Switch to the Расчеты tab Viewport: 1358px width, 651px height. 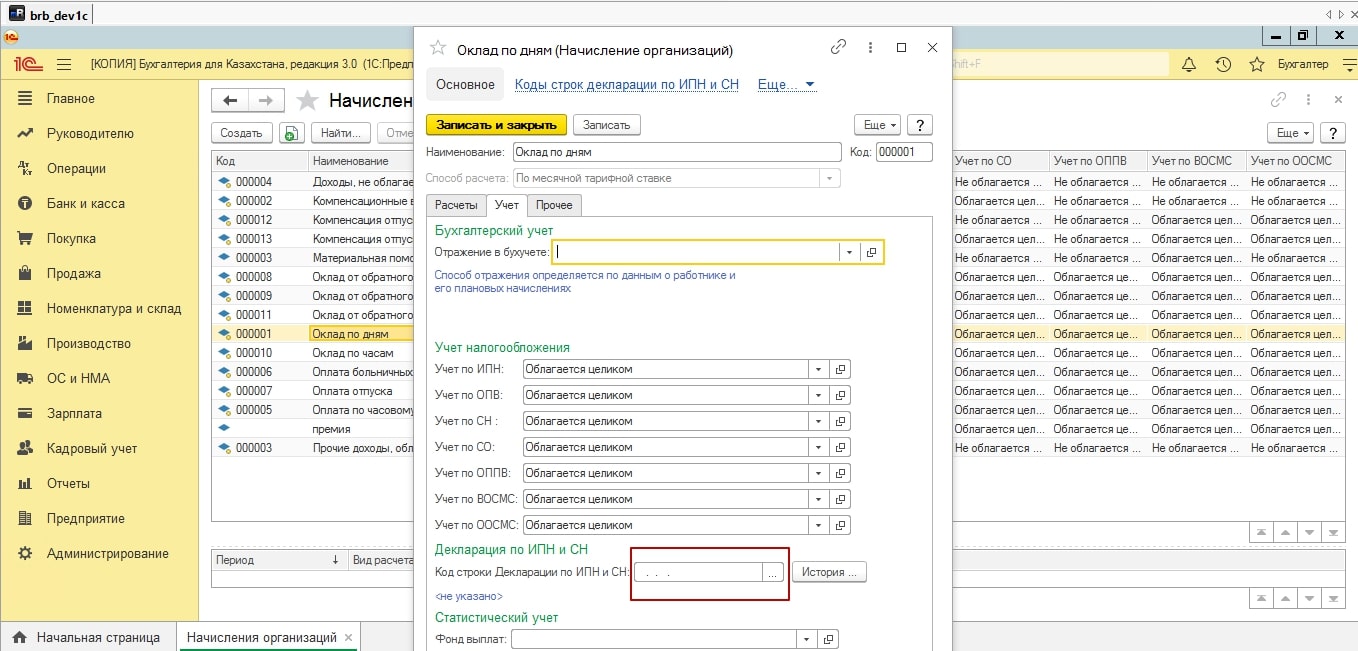tap(456, 205)
